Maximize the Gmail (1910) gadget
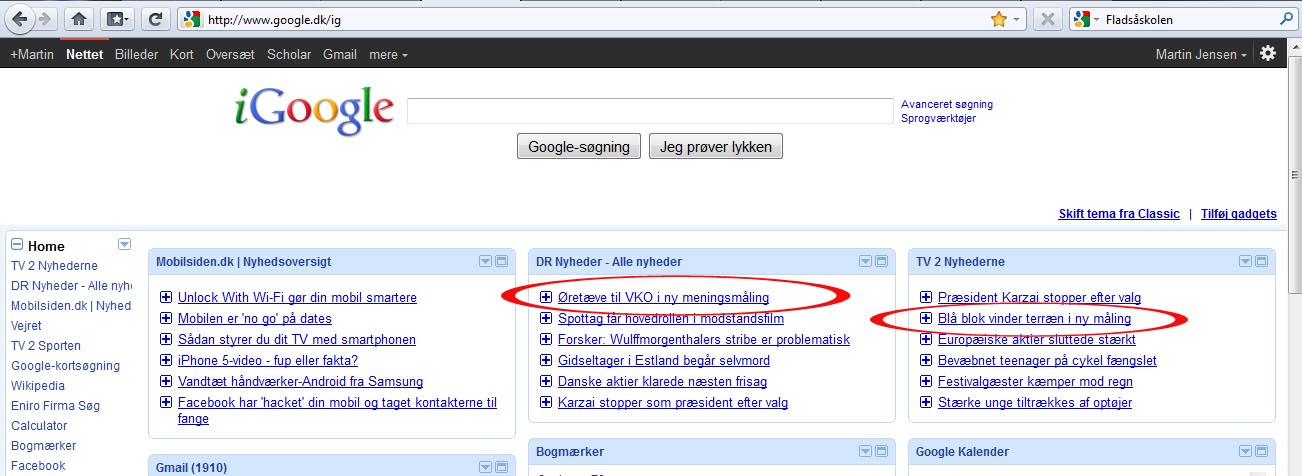This screenshot has height=476, width=1302. [x=502, y=467]
